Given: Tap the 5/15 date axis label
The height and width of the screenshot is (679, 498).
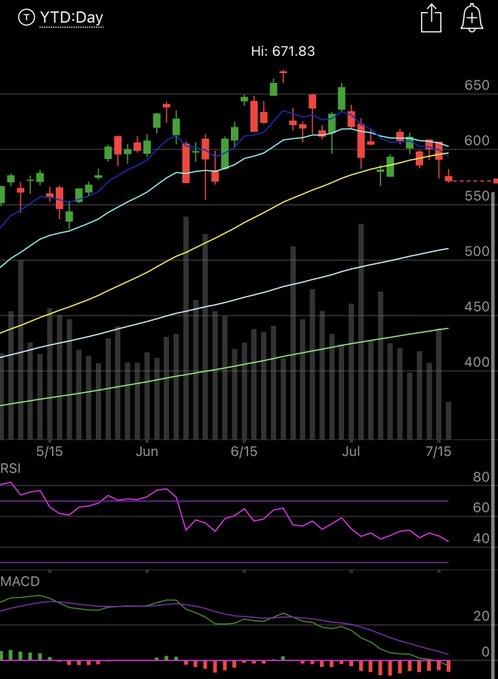Looking at the screenshot, I should (49, 452).
